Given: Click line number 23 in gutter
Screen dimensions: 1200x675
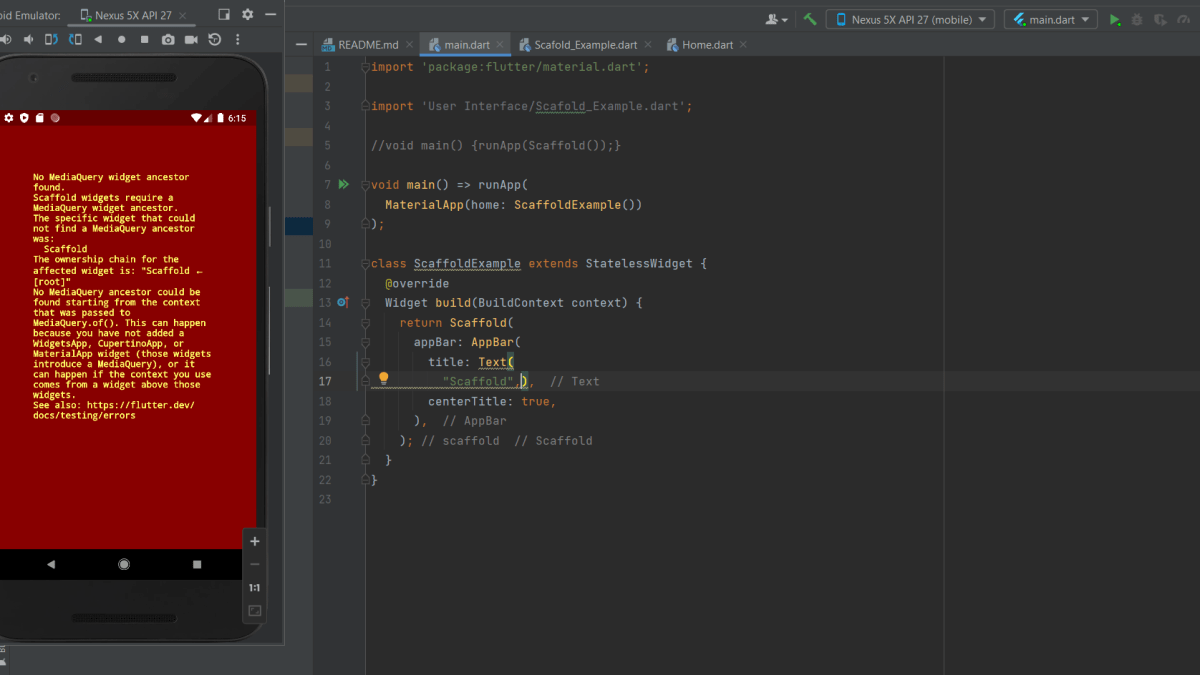Looking at the screenshot, I should coord(325,499).
